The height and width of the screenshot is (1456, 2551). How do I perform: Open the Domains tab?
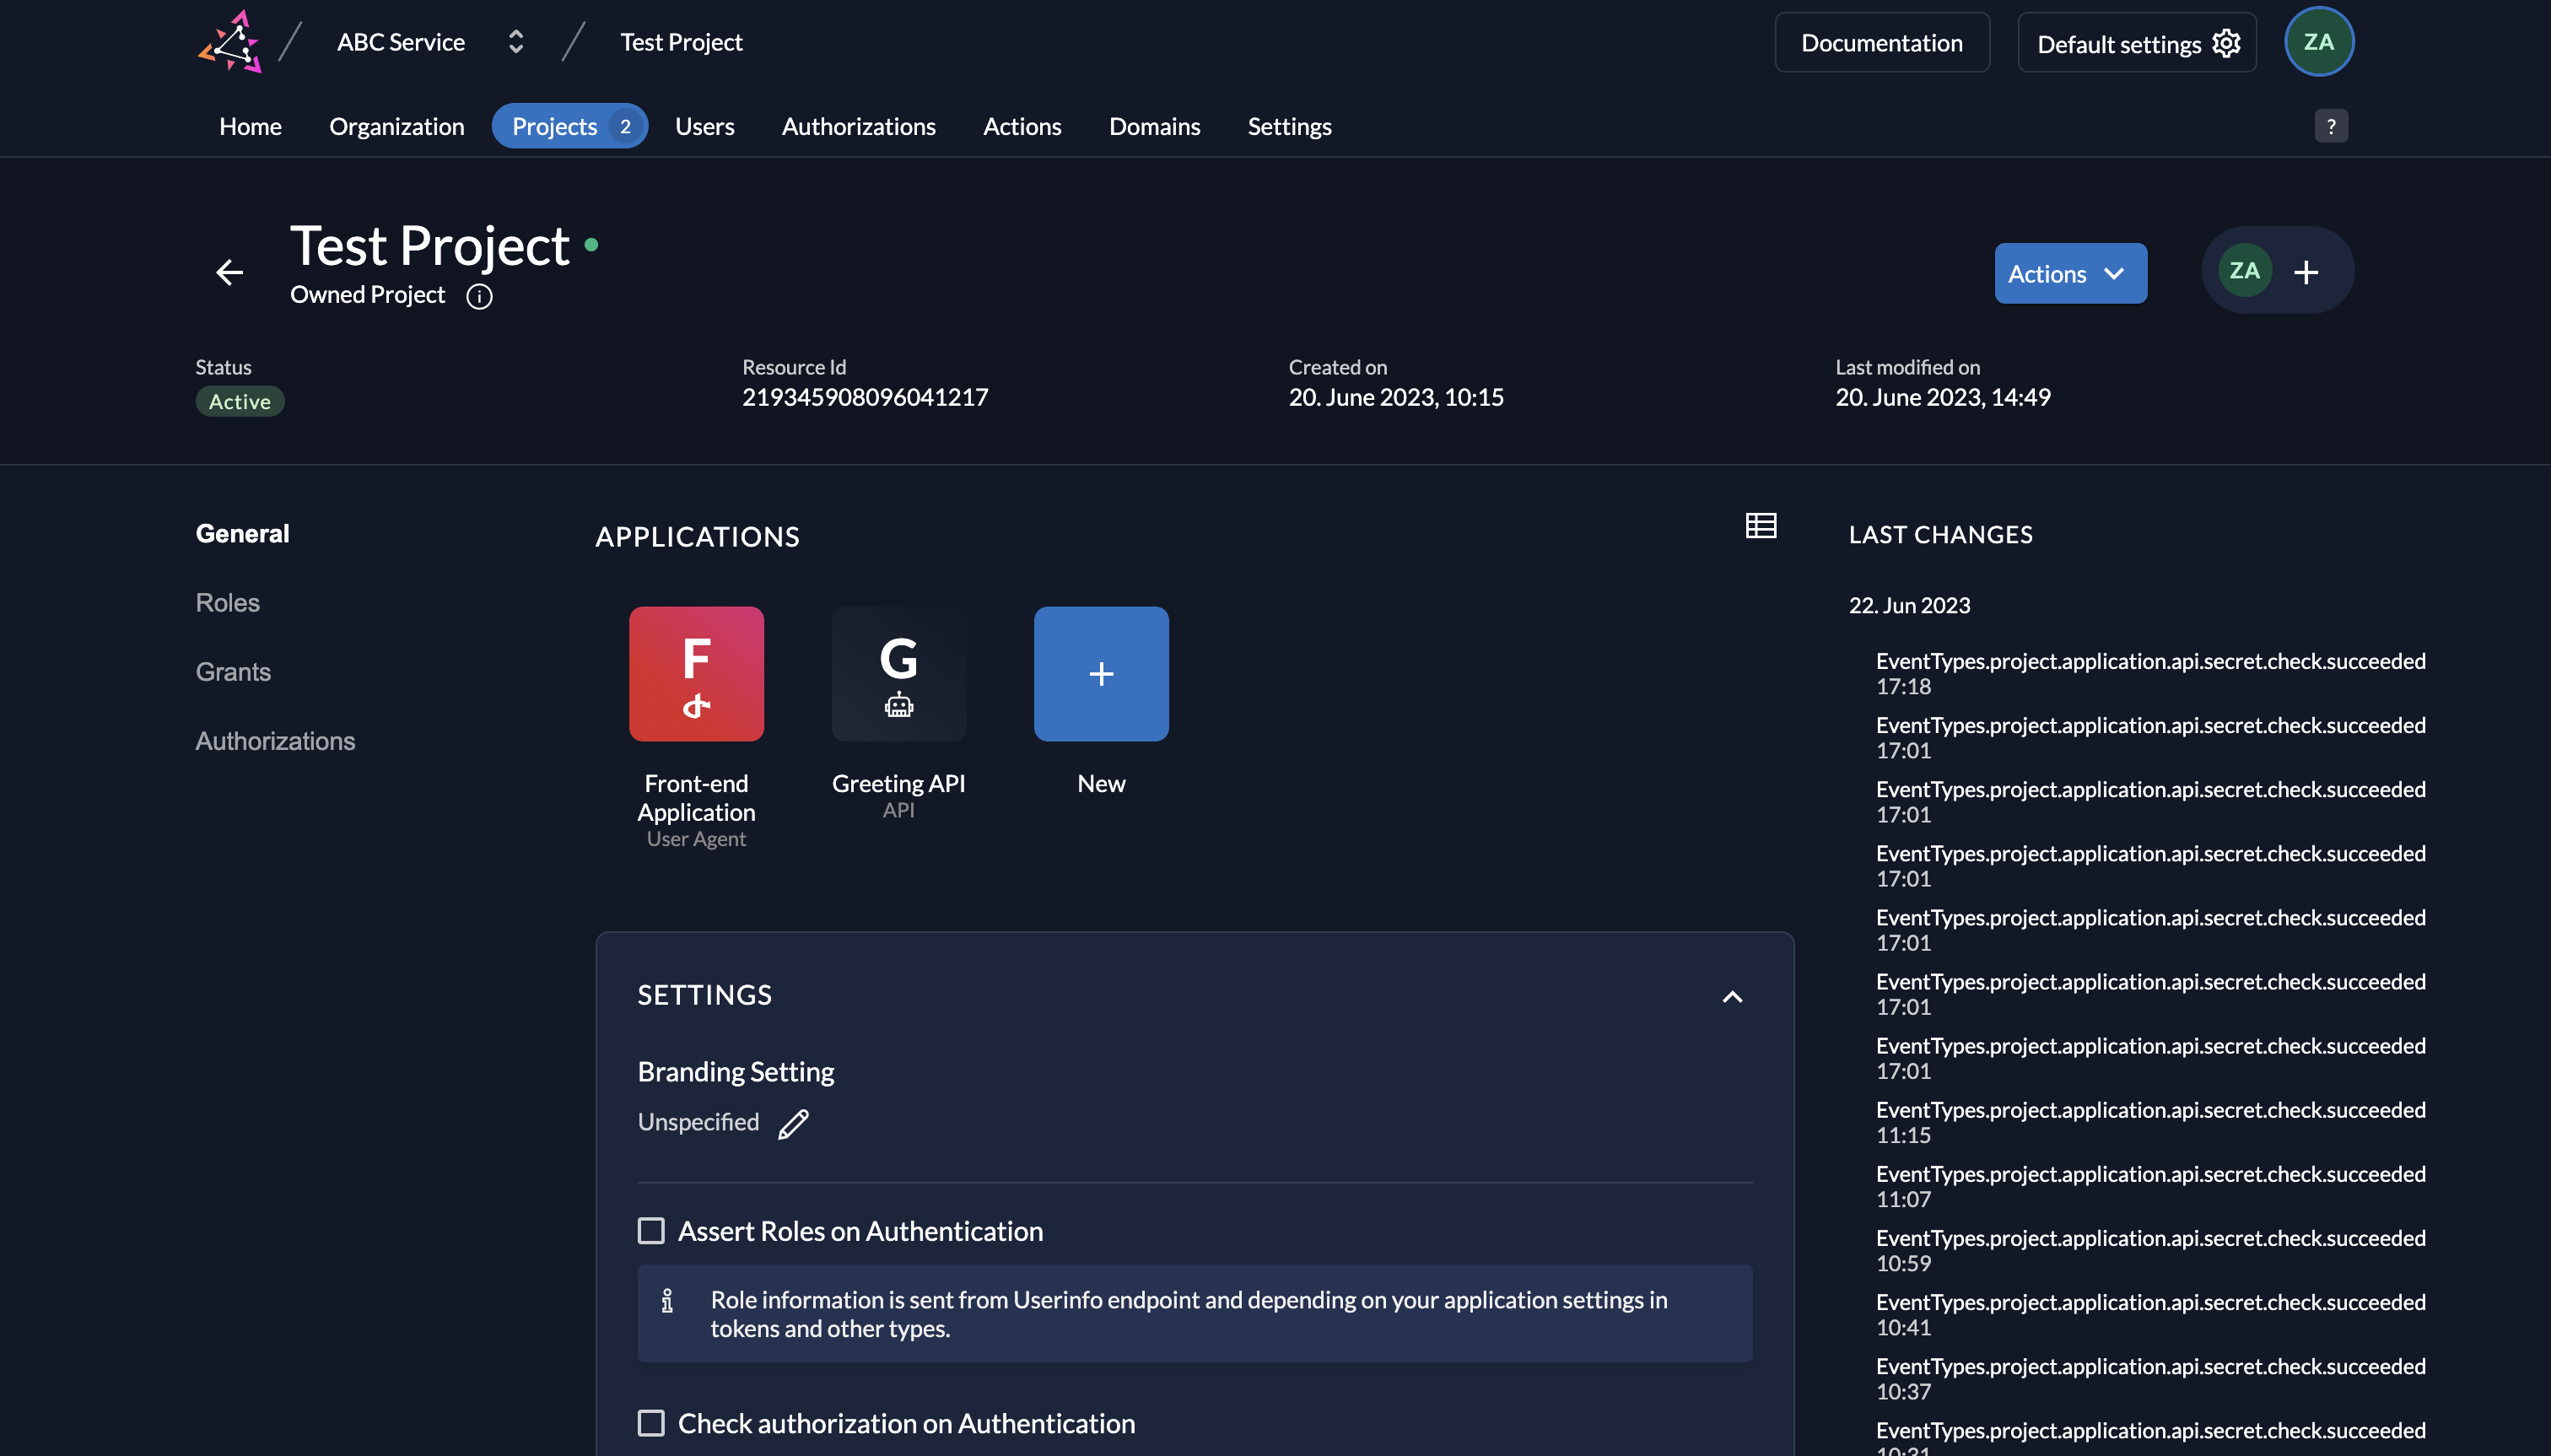click(1153, 126)
